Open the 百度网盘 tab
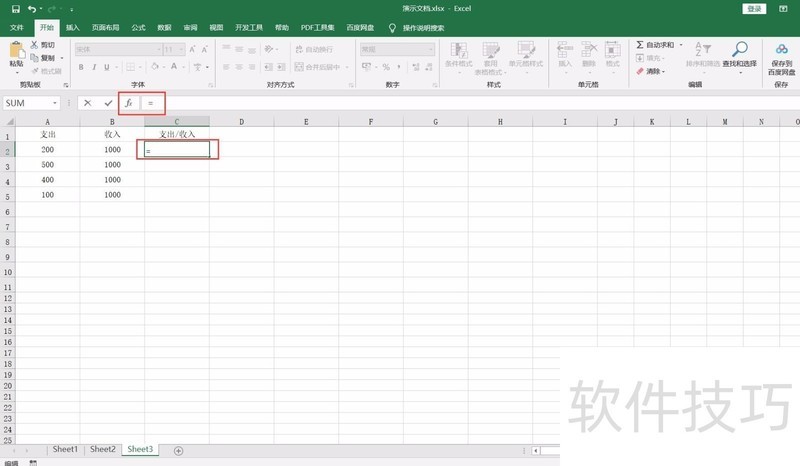 (360, 28)
